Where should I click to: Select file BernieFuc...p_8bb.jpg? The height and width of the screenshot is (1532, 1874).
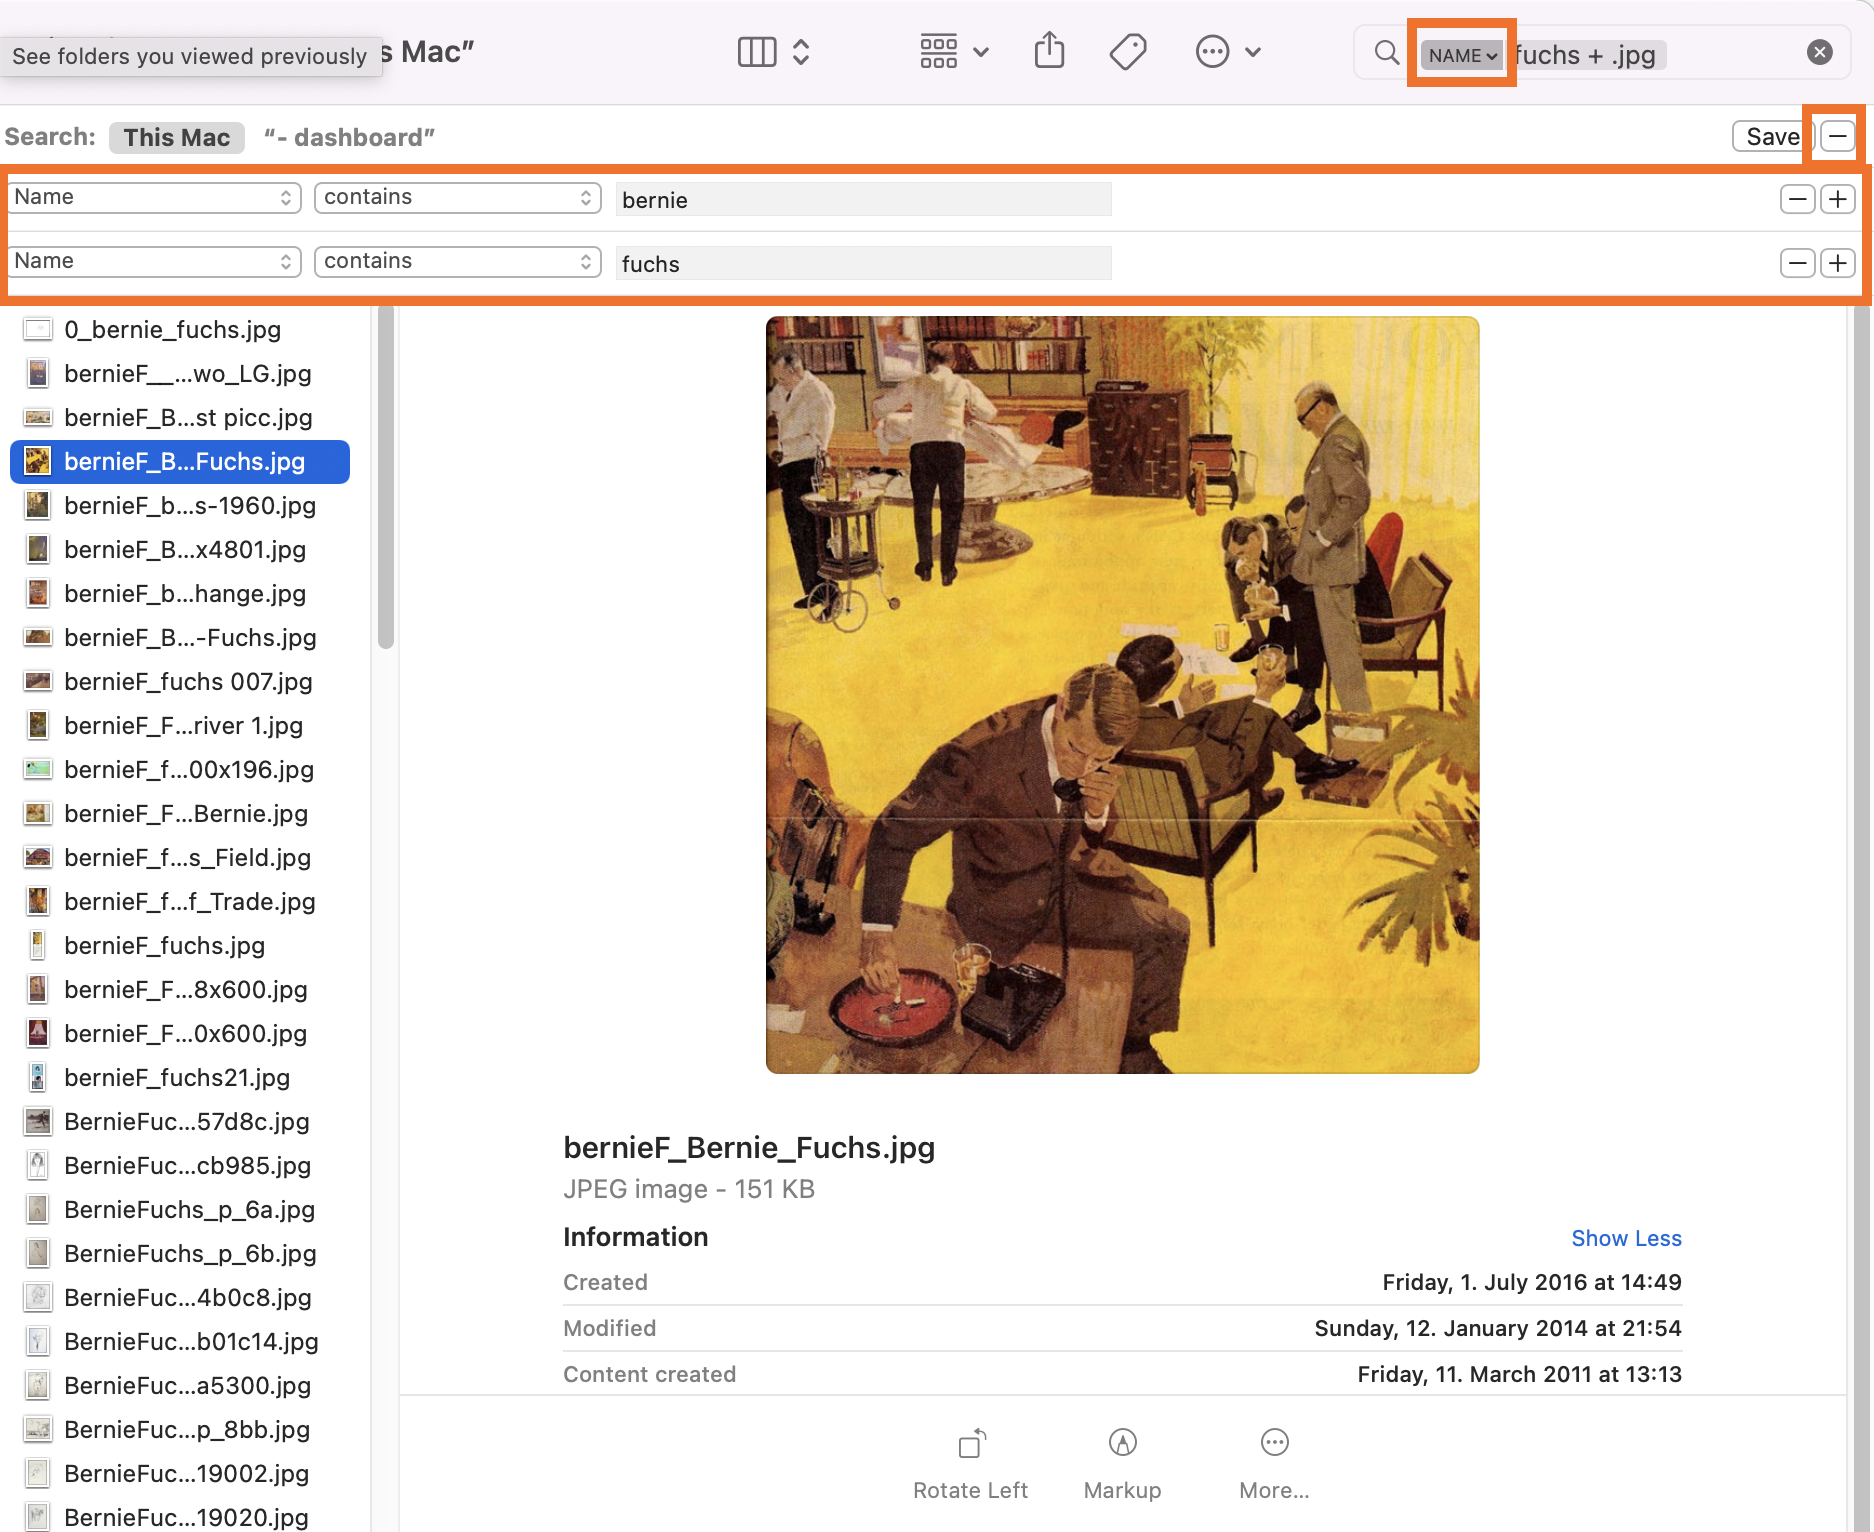pos(180,1430)
